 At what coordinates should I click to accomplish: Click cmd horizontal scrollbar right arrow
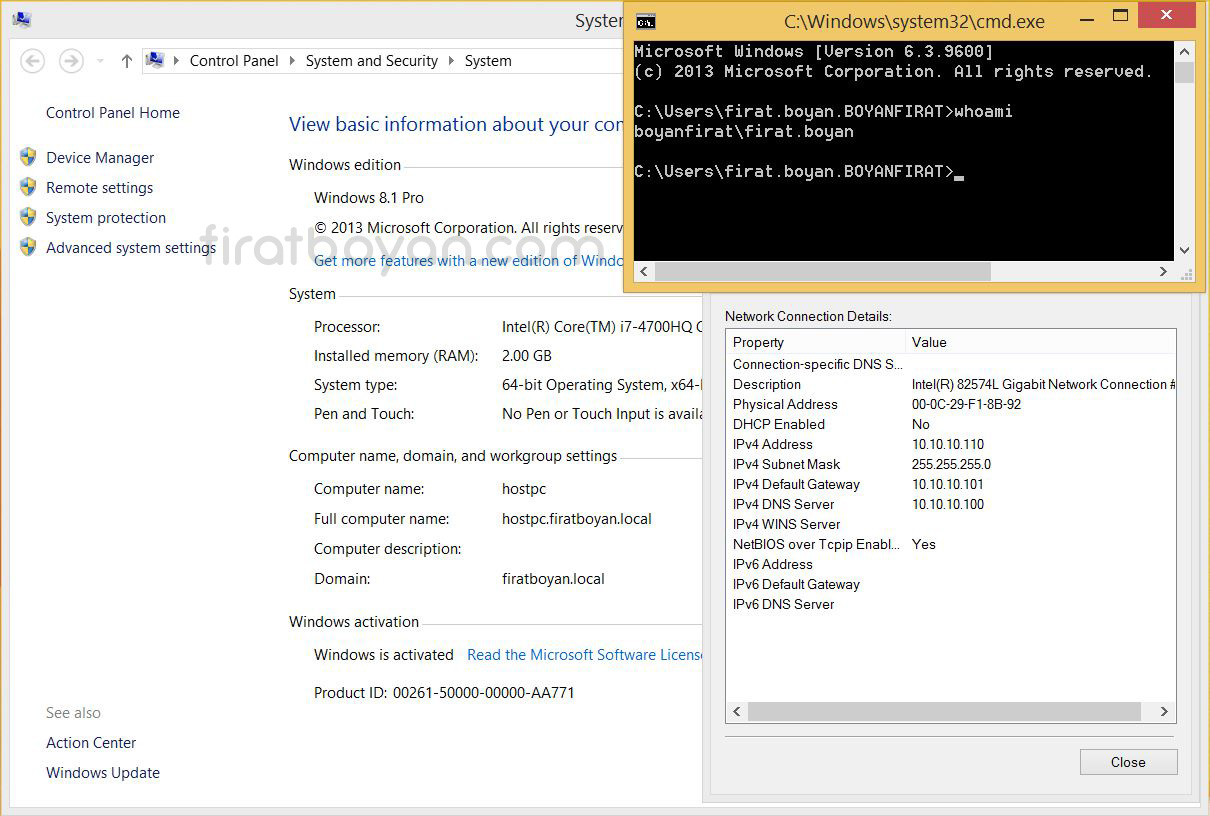[x=1164, y=271]
